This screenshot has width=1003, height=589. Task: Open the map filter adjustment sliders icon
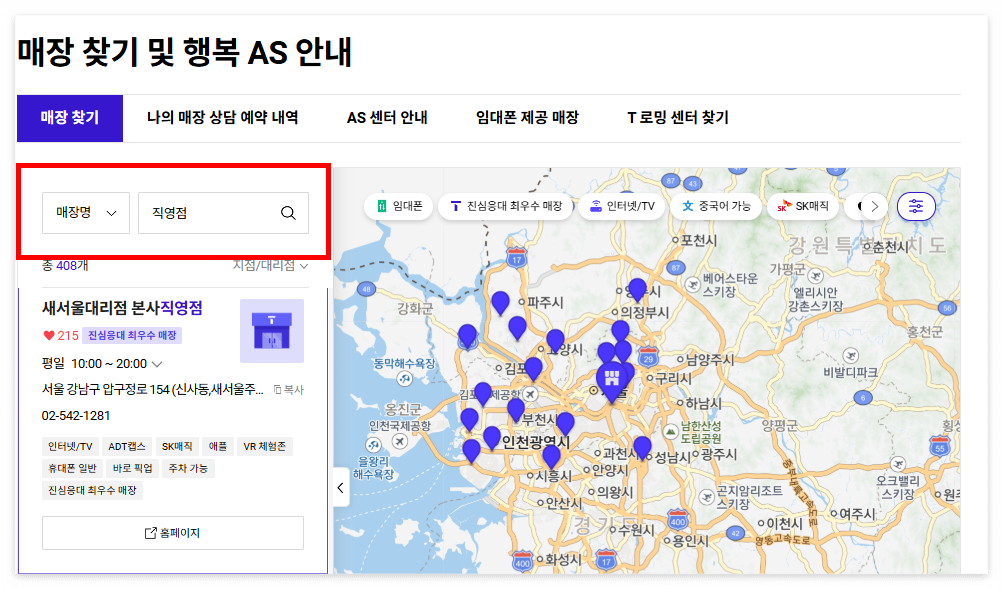coord(916,206)
